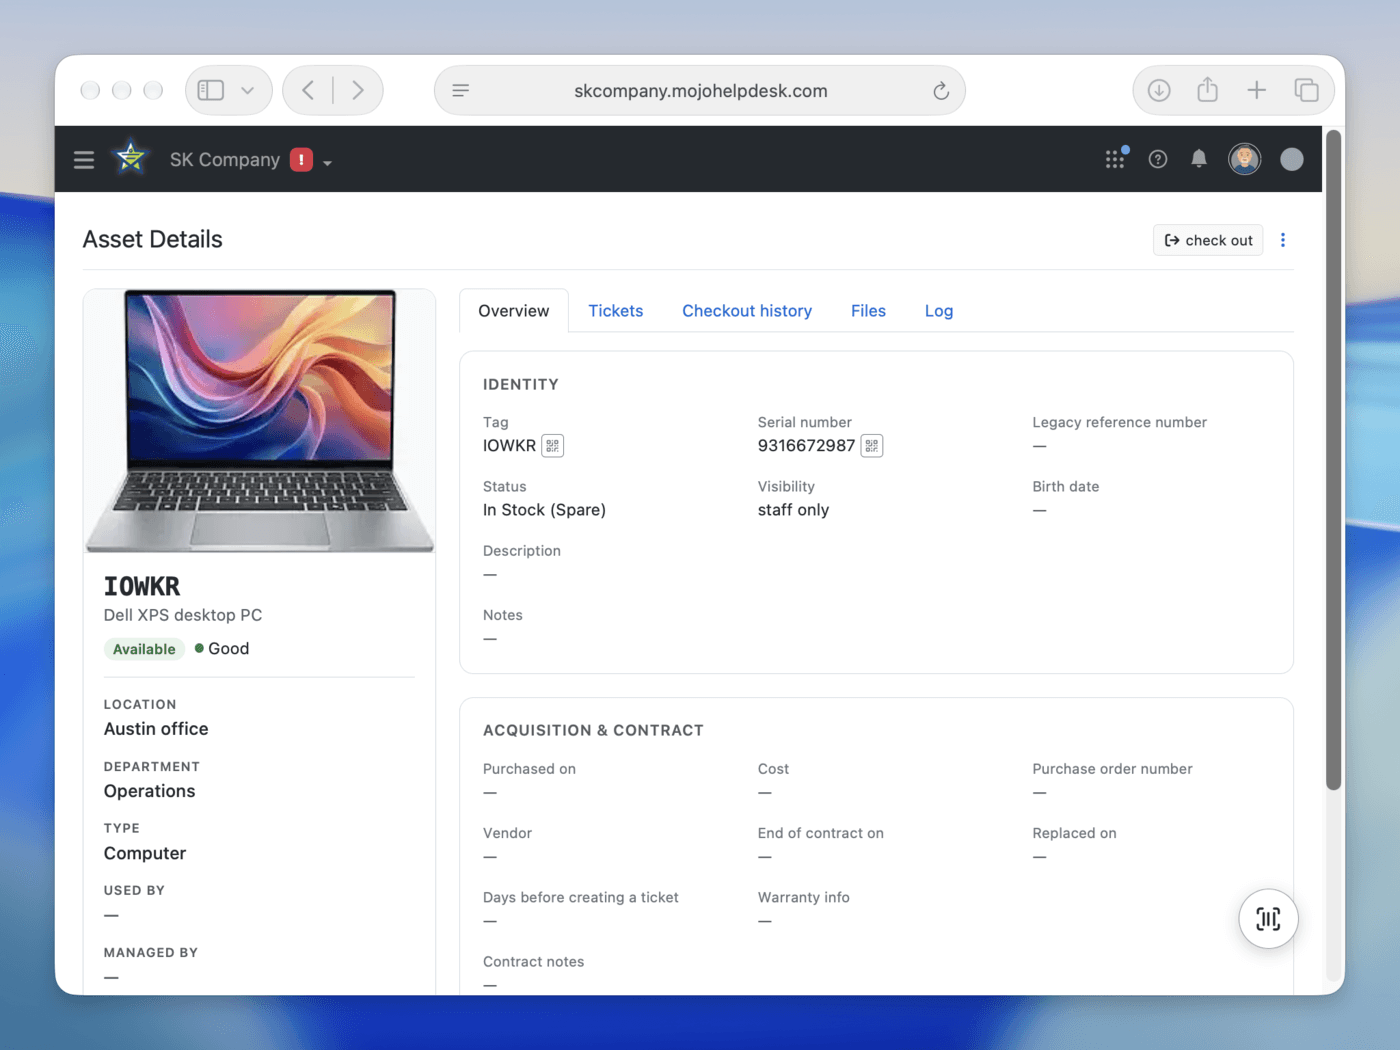This screenshot has height=1050, width=1400.
Task: Toggle the browser sidebar
Action: pos(211,91)
